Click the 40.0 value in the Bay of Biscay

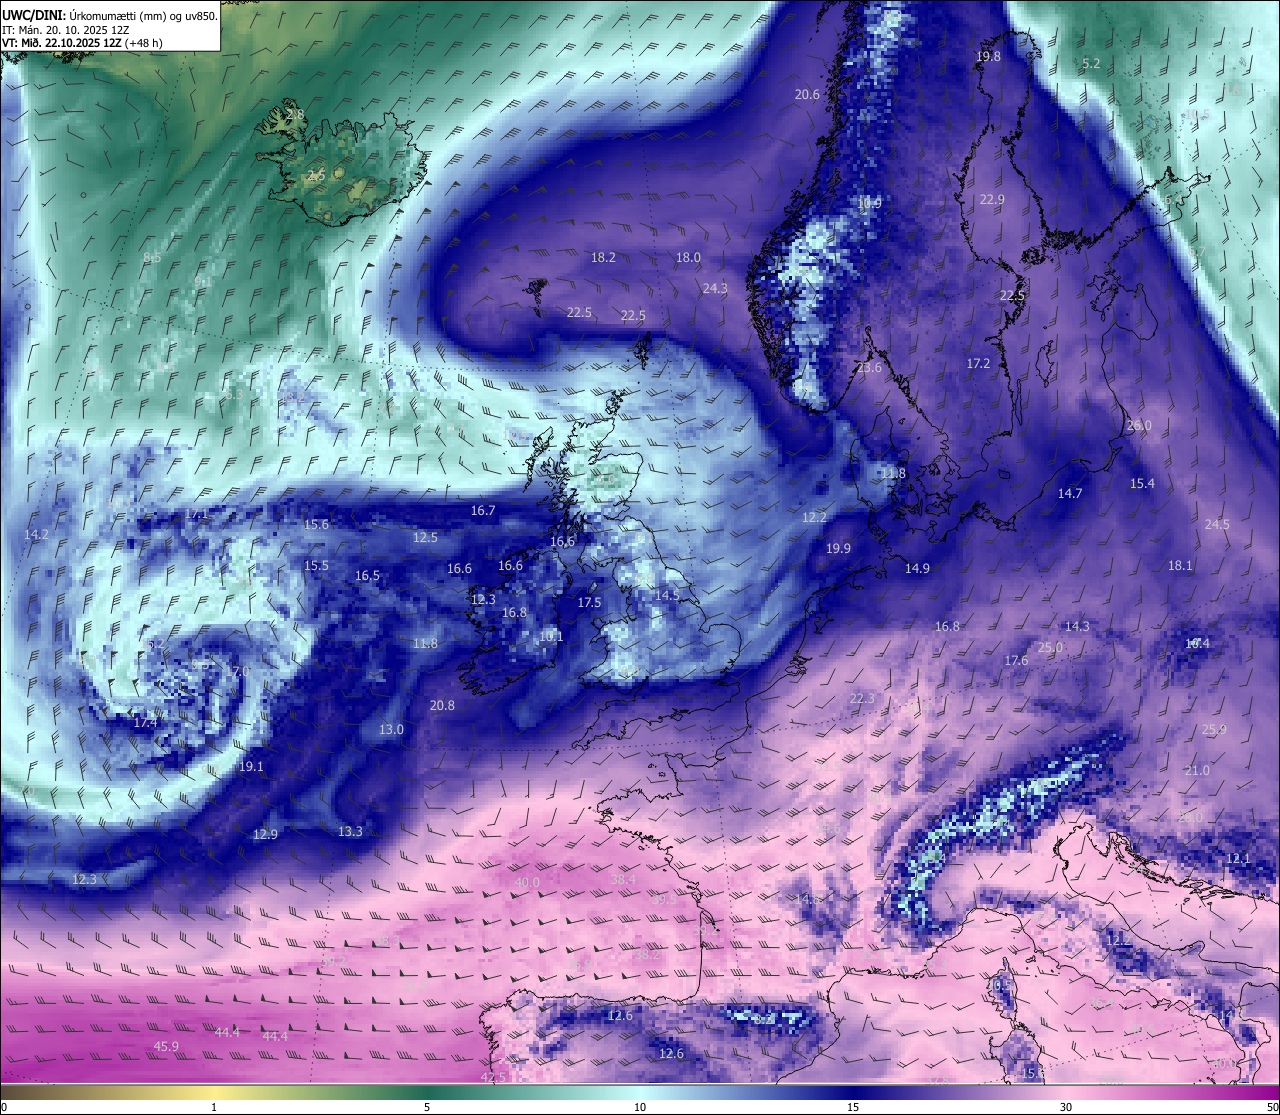click(x=527, y=882)
